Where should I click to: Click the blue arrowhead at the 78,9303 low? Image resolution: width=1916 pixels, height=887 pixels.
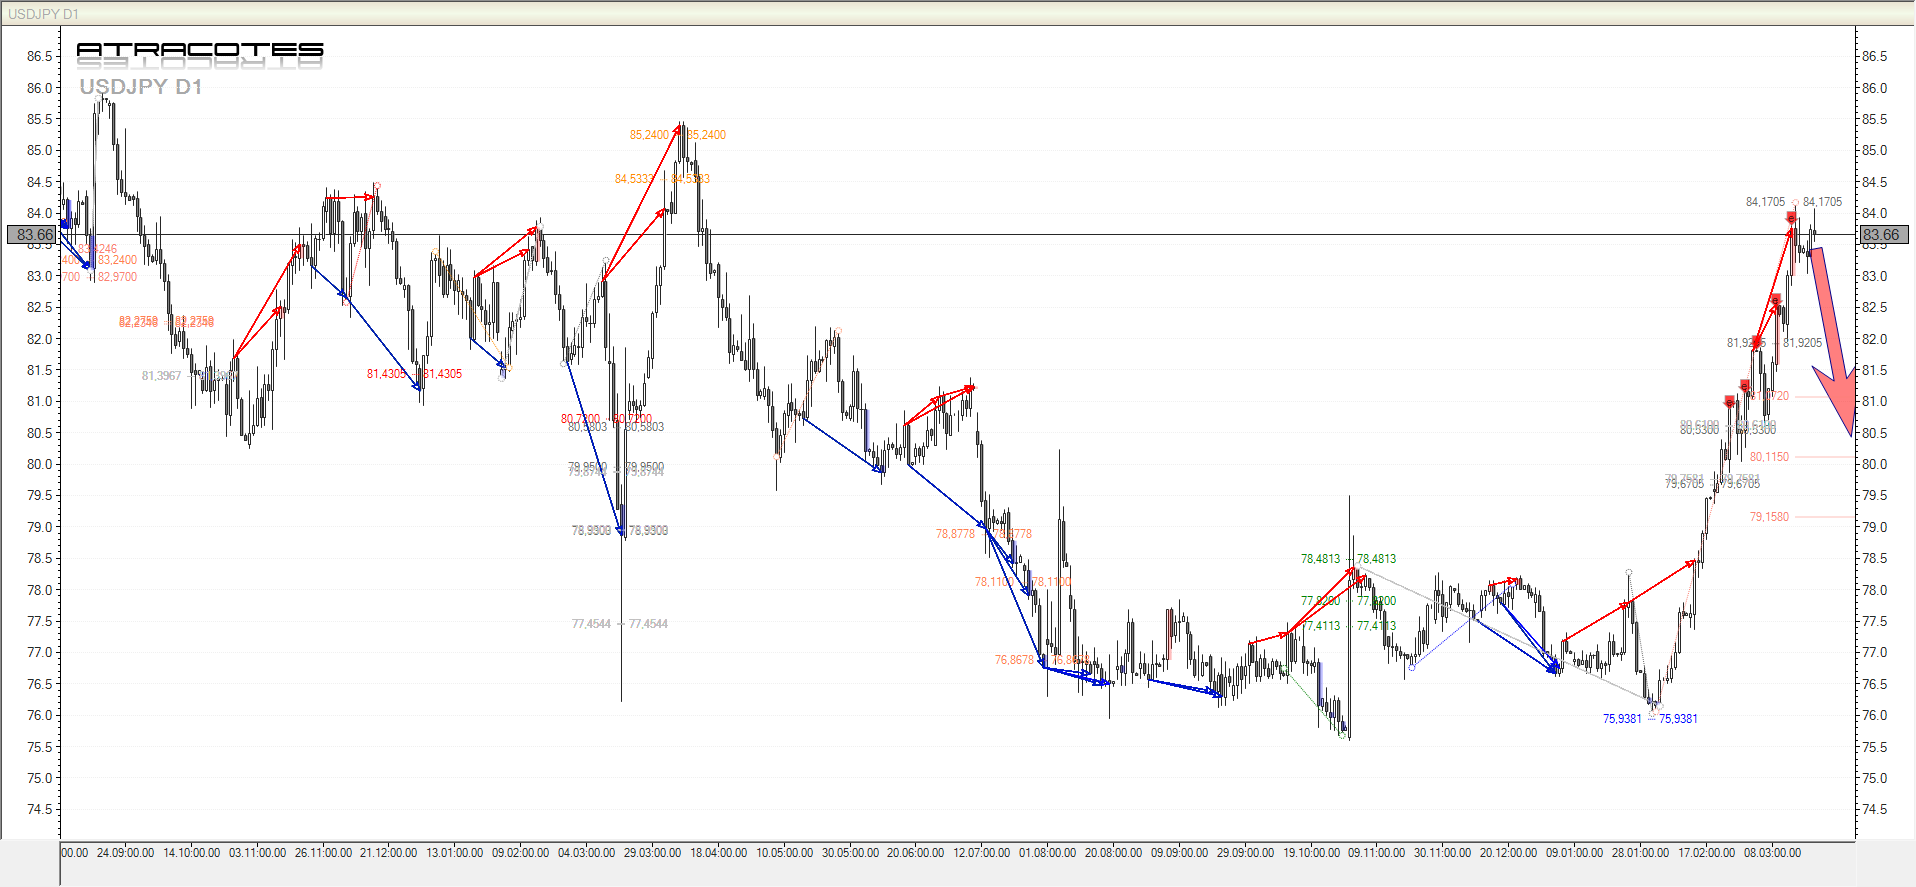pyautogui.click(x=622, y=530)
